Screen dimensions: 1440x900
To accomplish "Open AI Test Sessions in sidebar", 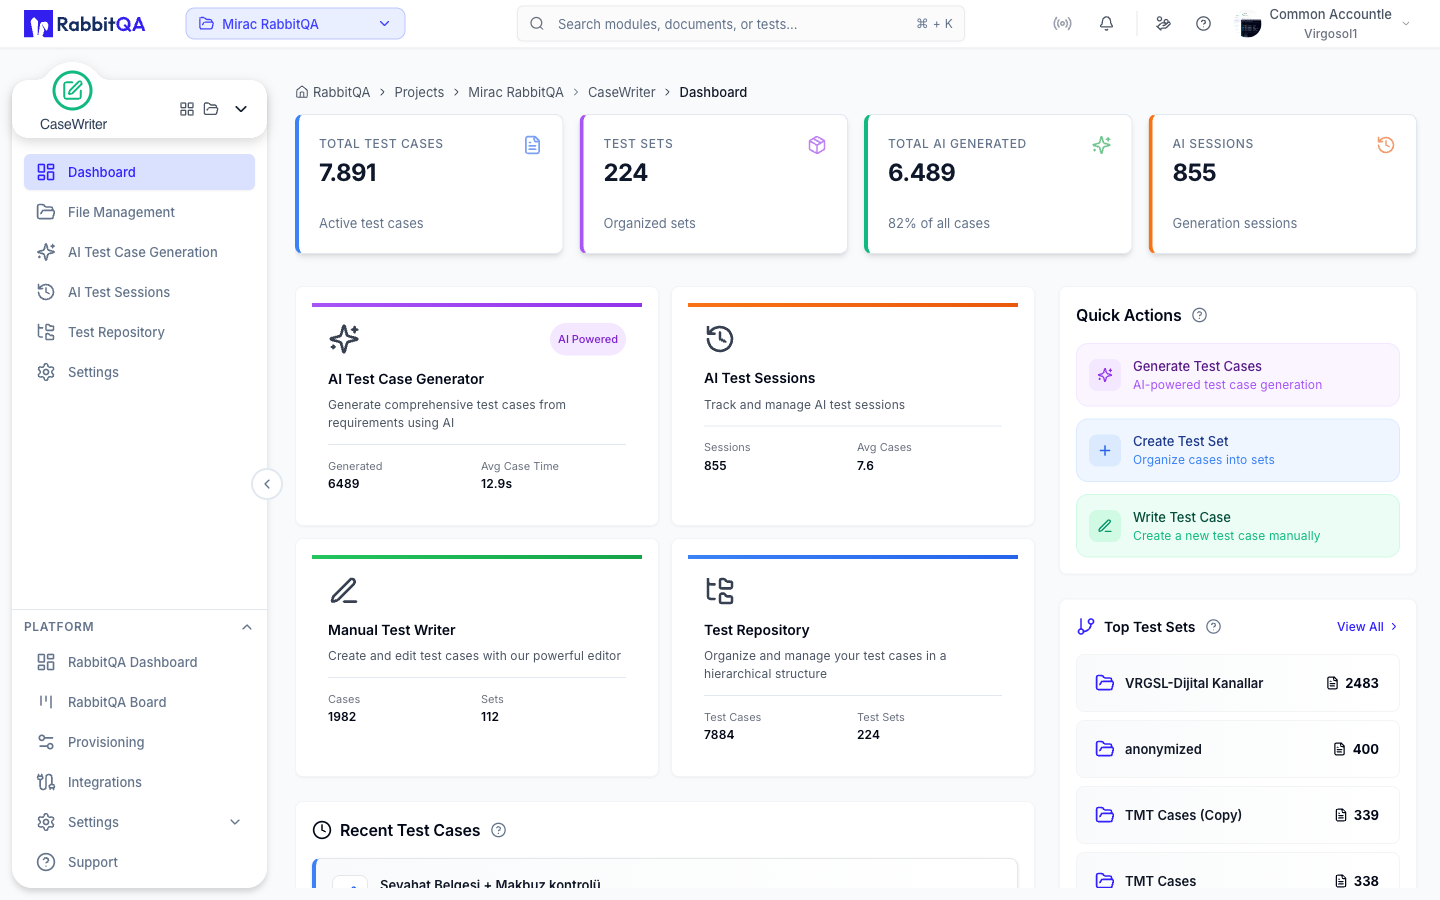I will tap(139, 292).
